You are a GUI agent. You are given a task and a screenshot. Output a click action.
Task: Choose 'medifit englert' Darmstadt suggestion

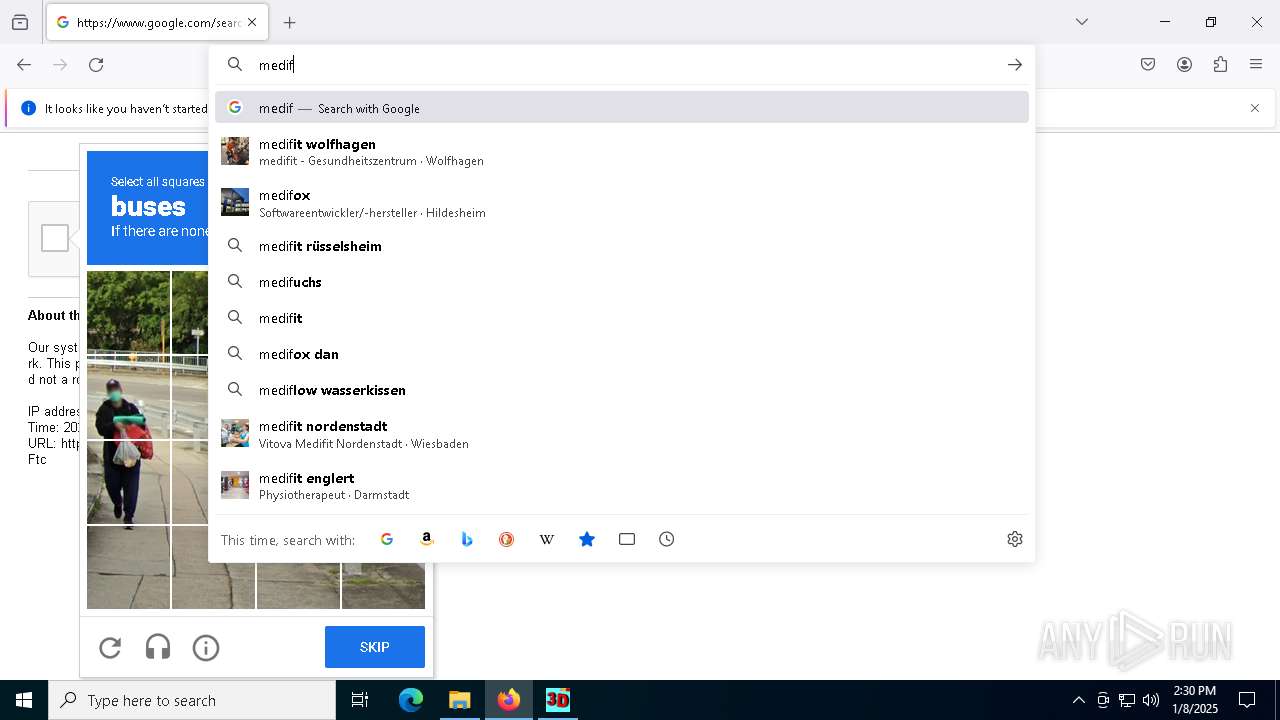click(622, 486)
